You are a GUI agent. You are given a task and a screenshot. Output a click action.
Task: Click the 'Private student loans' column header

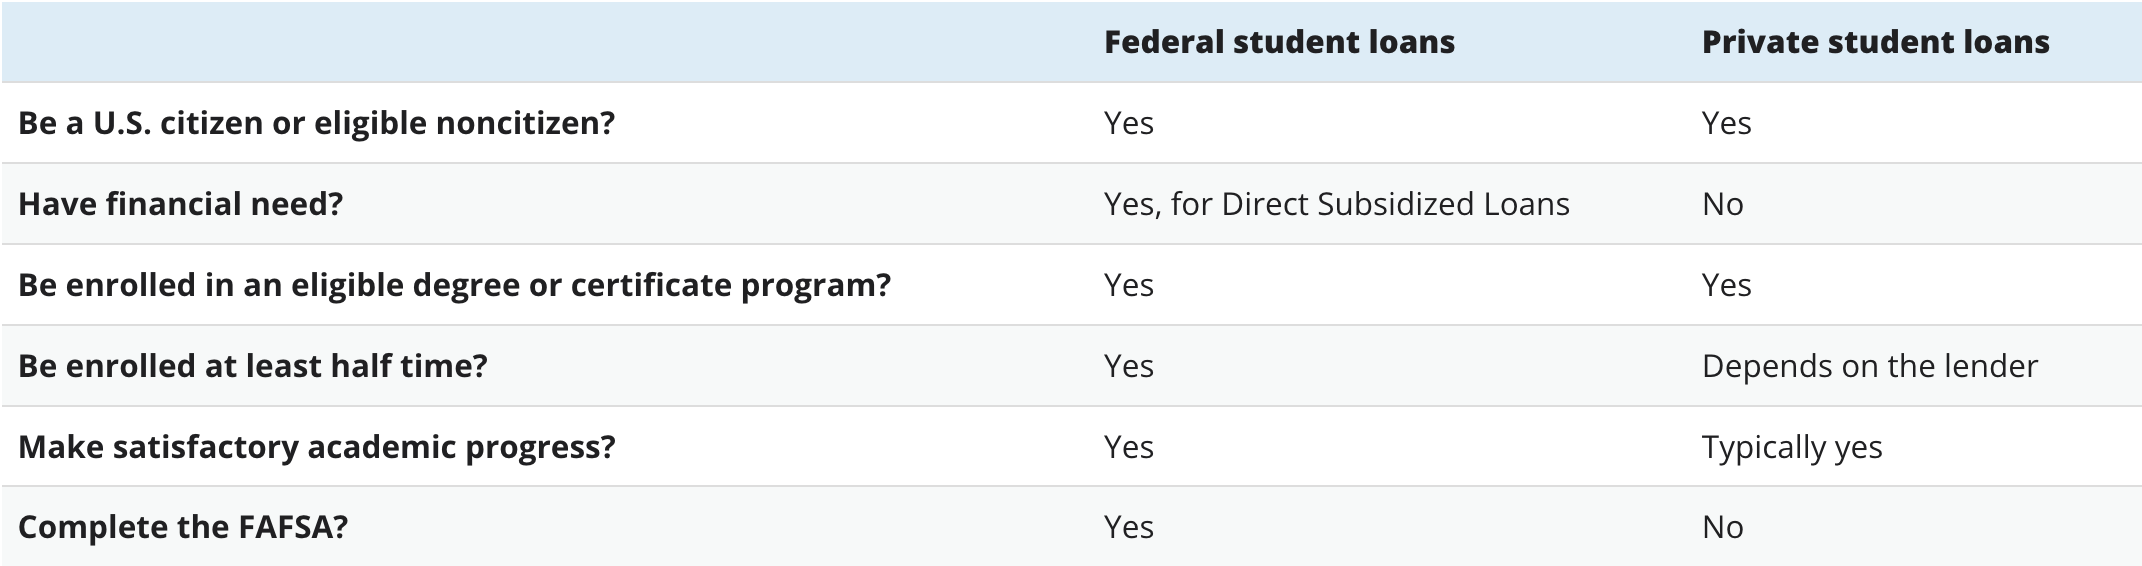point(1875,42)
